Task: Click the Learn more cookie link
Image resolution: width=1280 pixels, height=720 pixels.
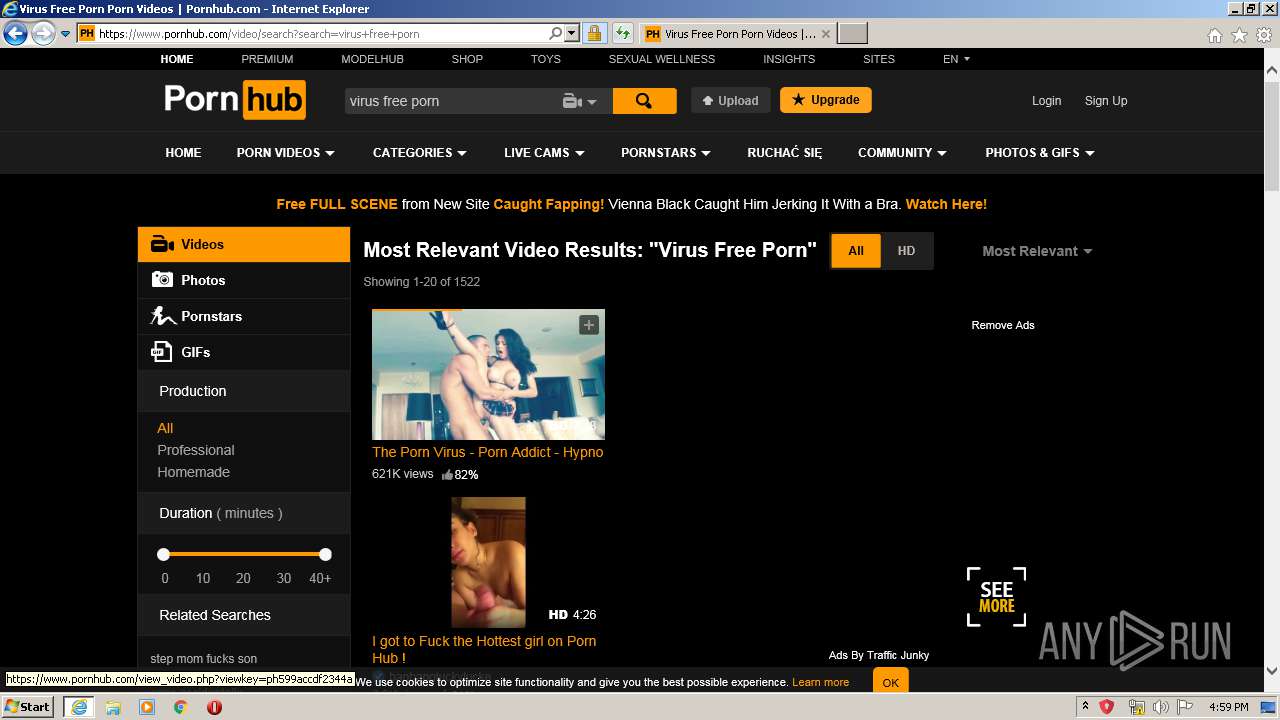Action: pos(820,682)
